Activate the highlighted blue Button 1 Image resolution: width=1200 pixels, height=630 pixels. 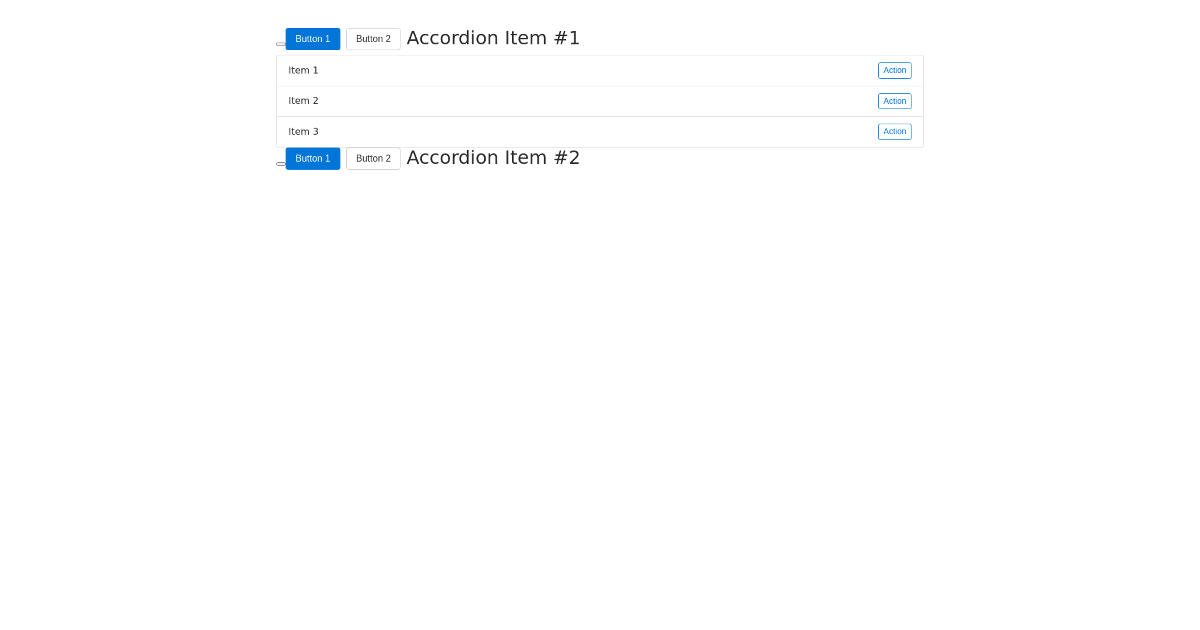312,39
